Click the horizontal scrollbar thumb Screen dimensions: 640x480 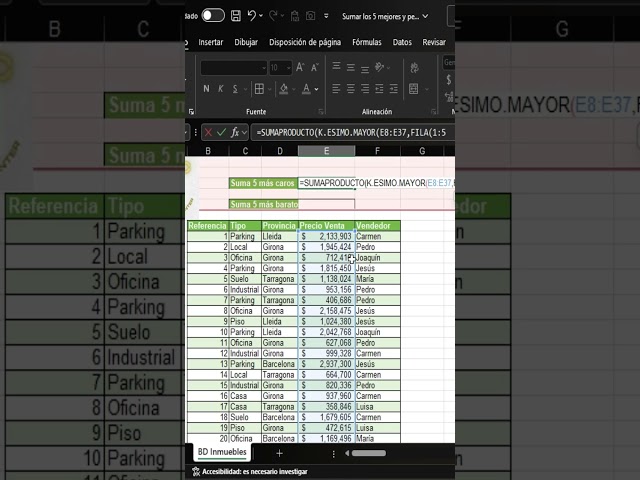(369, 453)
